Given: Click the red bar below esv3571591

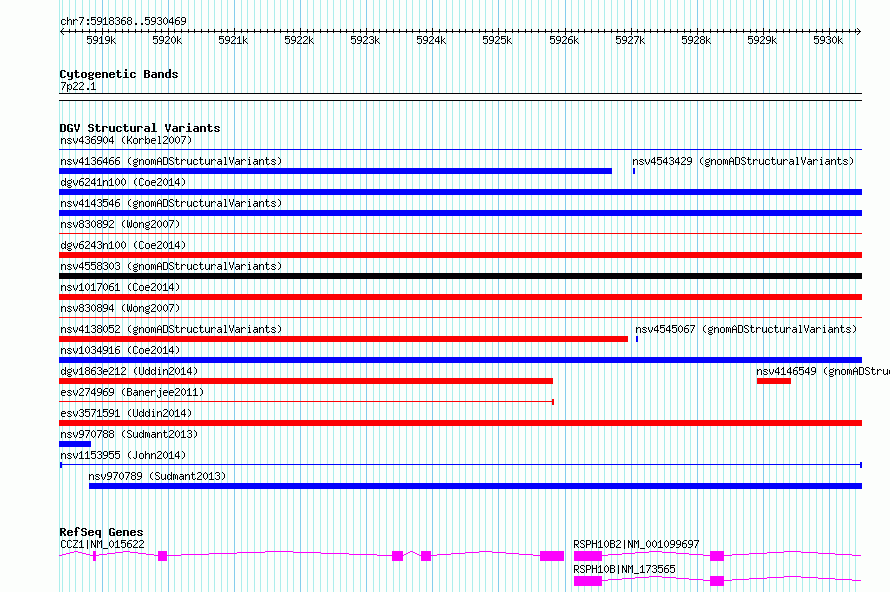Looking at the screenshot, I should pos(460,423).
